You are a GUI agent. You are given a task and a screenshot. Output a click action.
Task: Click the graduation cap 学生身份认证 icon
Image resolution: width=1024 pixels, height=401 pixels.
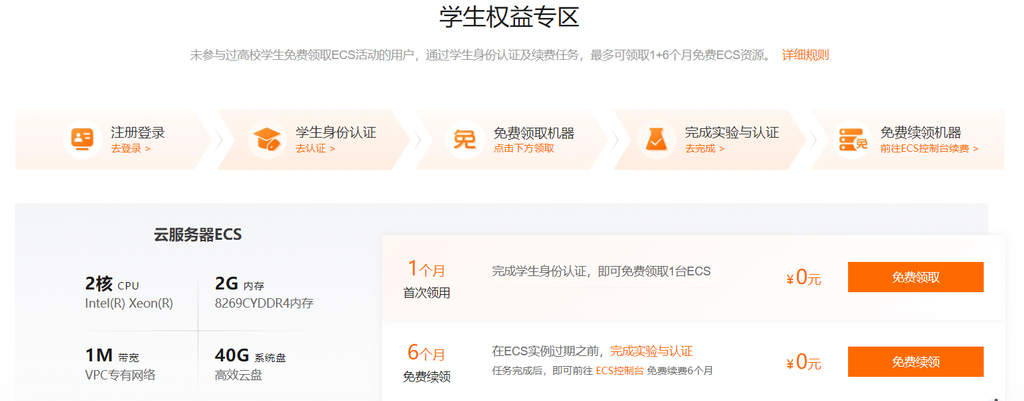point(267,139)
